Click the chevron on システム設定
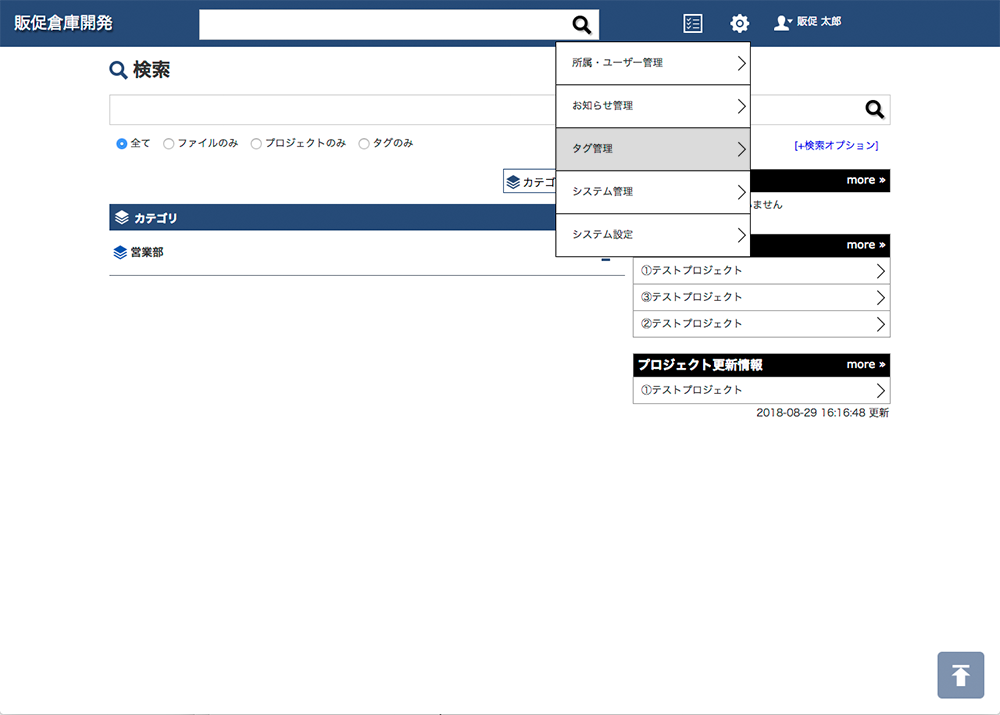This screenshot has width=1000, height=715. (x=741, y=235)
